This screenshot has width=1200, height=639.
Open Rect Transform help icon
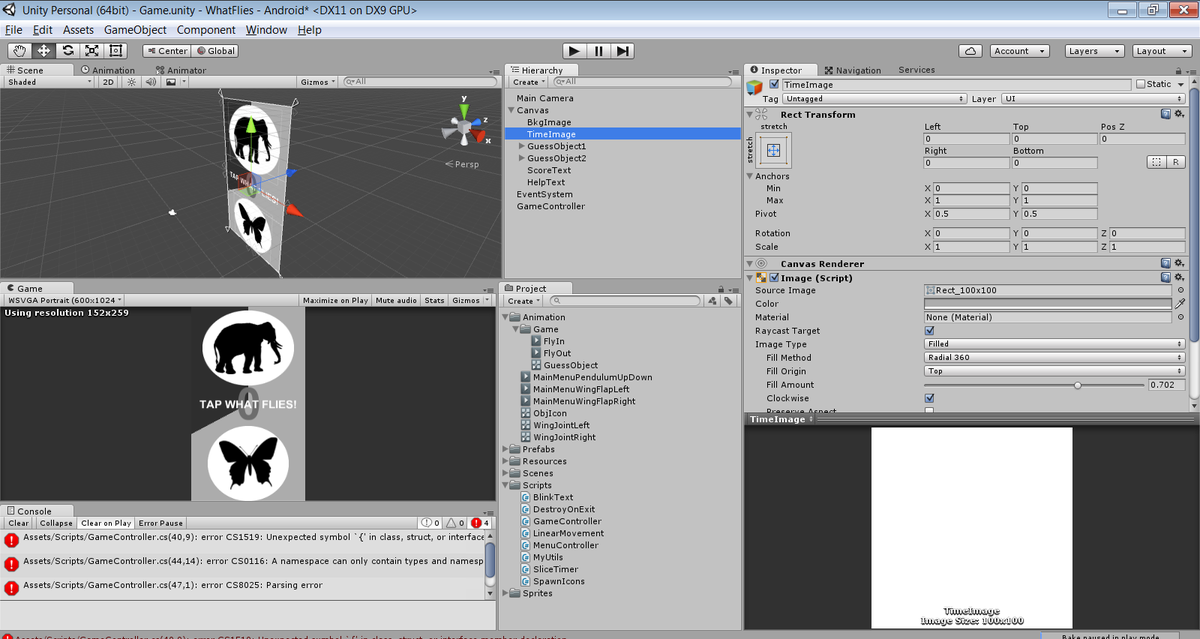pos(1165,114)
